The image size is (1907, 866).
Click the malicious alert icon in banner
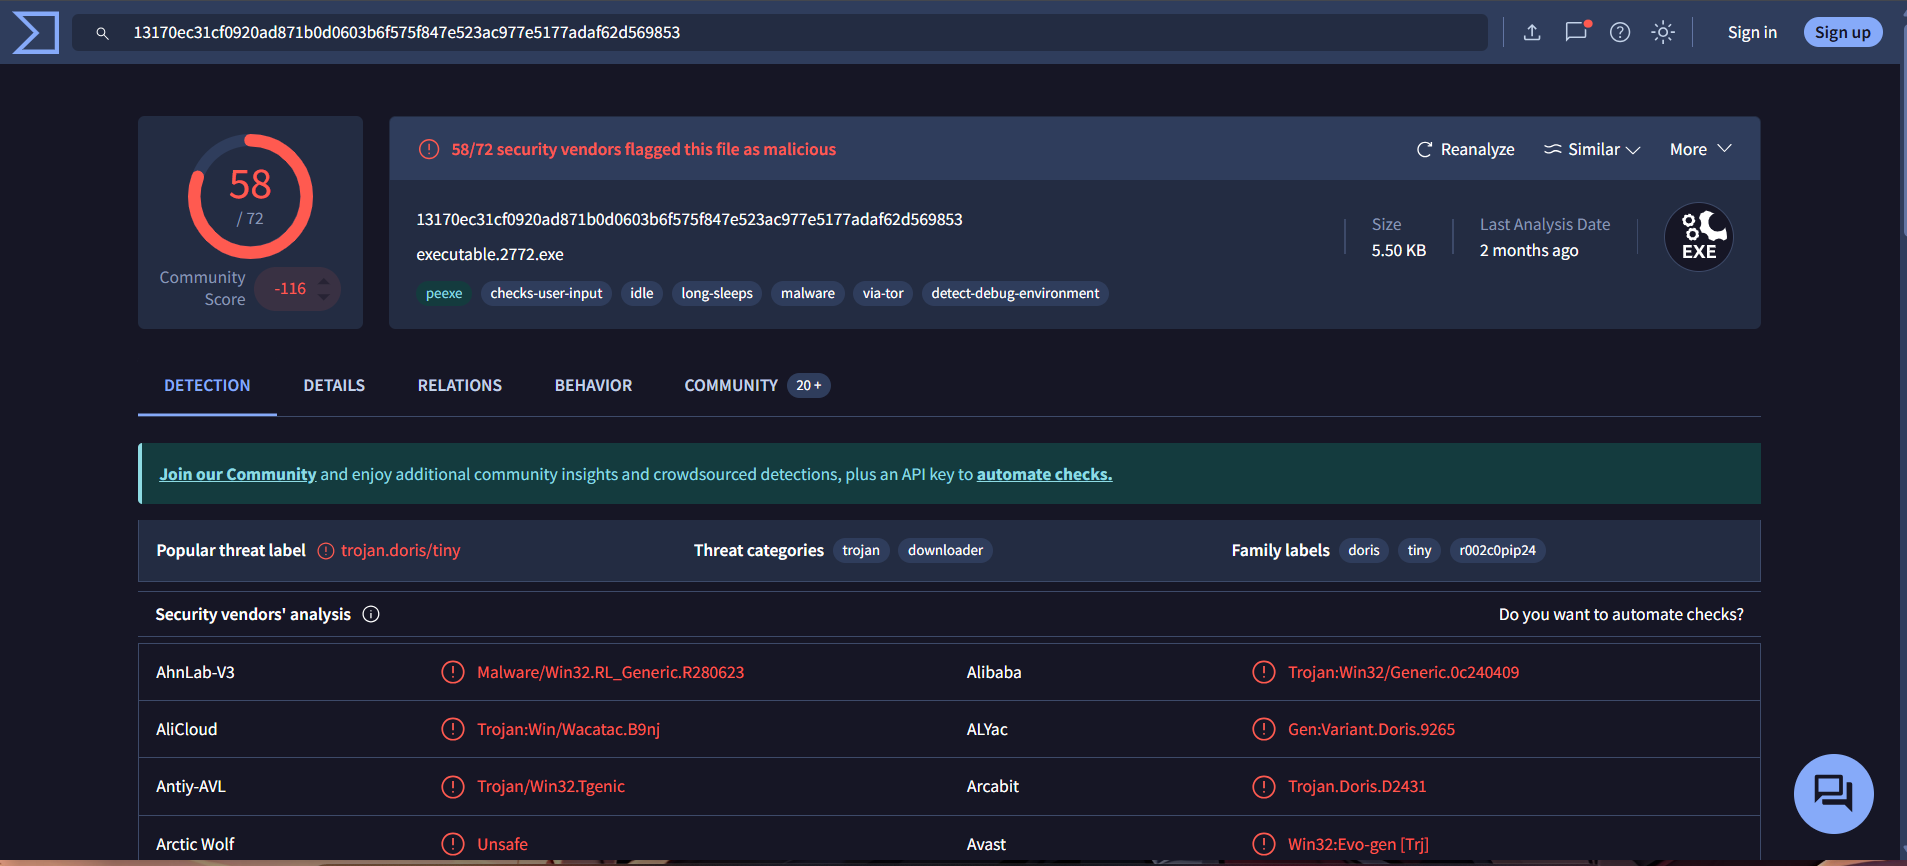pyautogui.click(x=429, y=149)
